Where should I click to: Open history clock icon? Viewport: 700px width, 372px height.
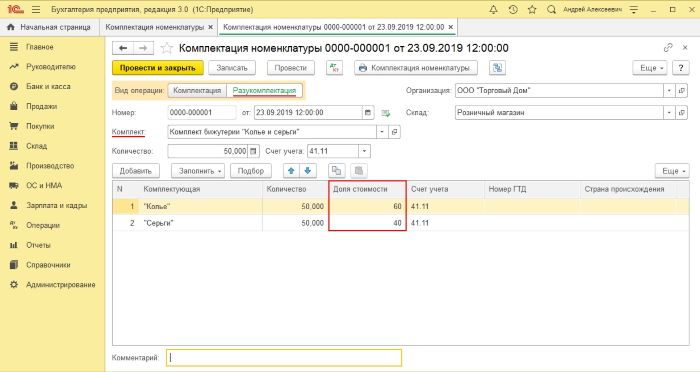click(x=513, y=9)
